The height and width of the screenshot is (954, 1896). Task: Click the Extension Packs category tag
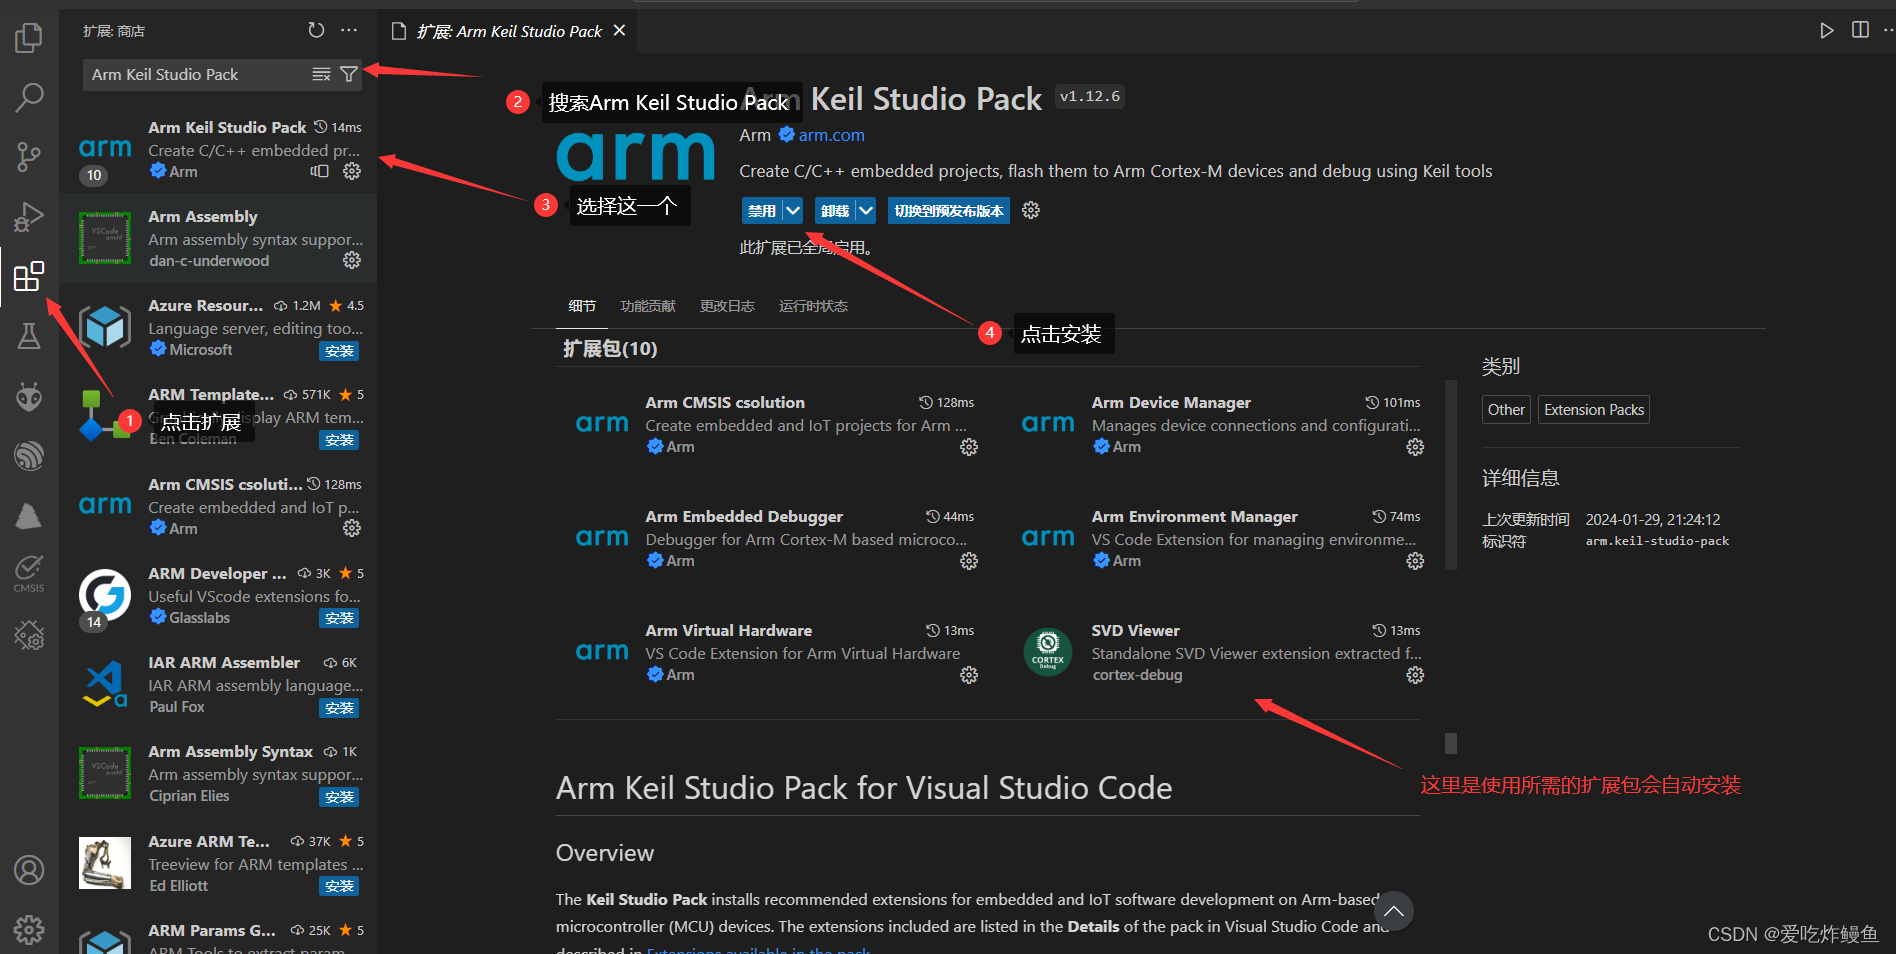(1594, 410)
